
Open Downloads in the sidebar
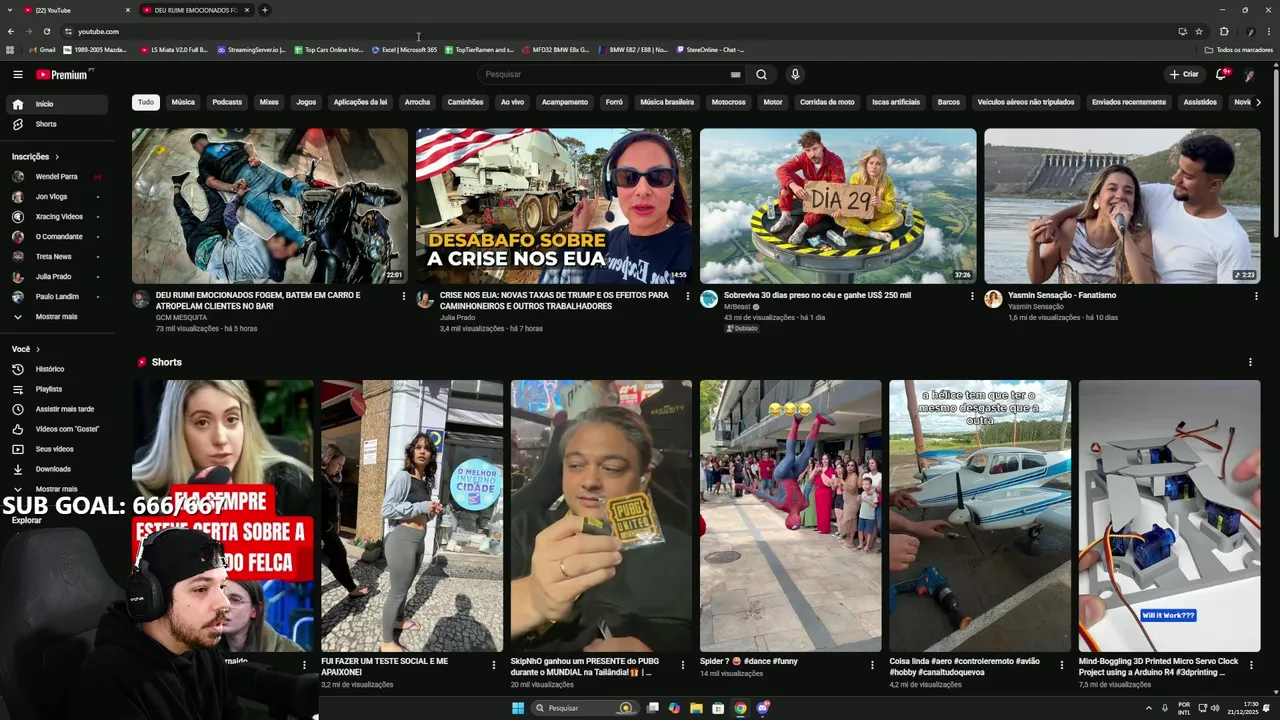coord(56,469)
